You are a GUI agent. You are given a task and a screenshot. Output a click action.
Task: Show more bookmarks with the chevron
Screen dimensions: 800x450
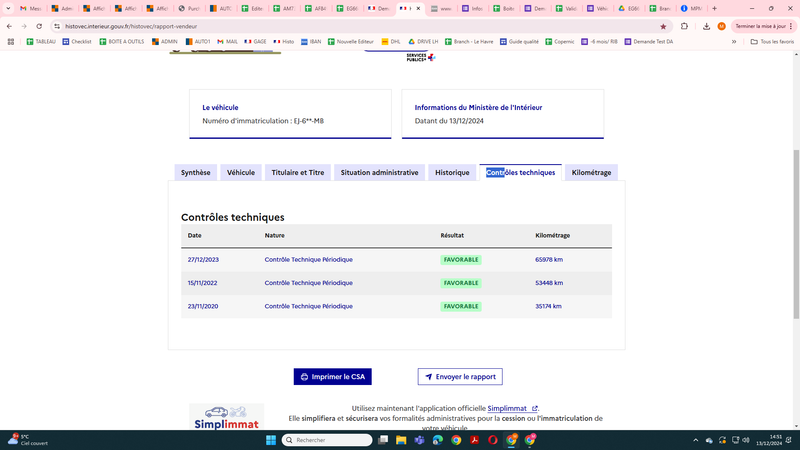tap(734, 42)
